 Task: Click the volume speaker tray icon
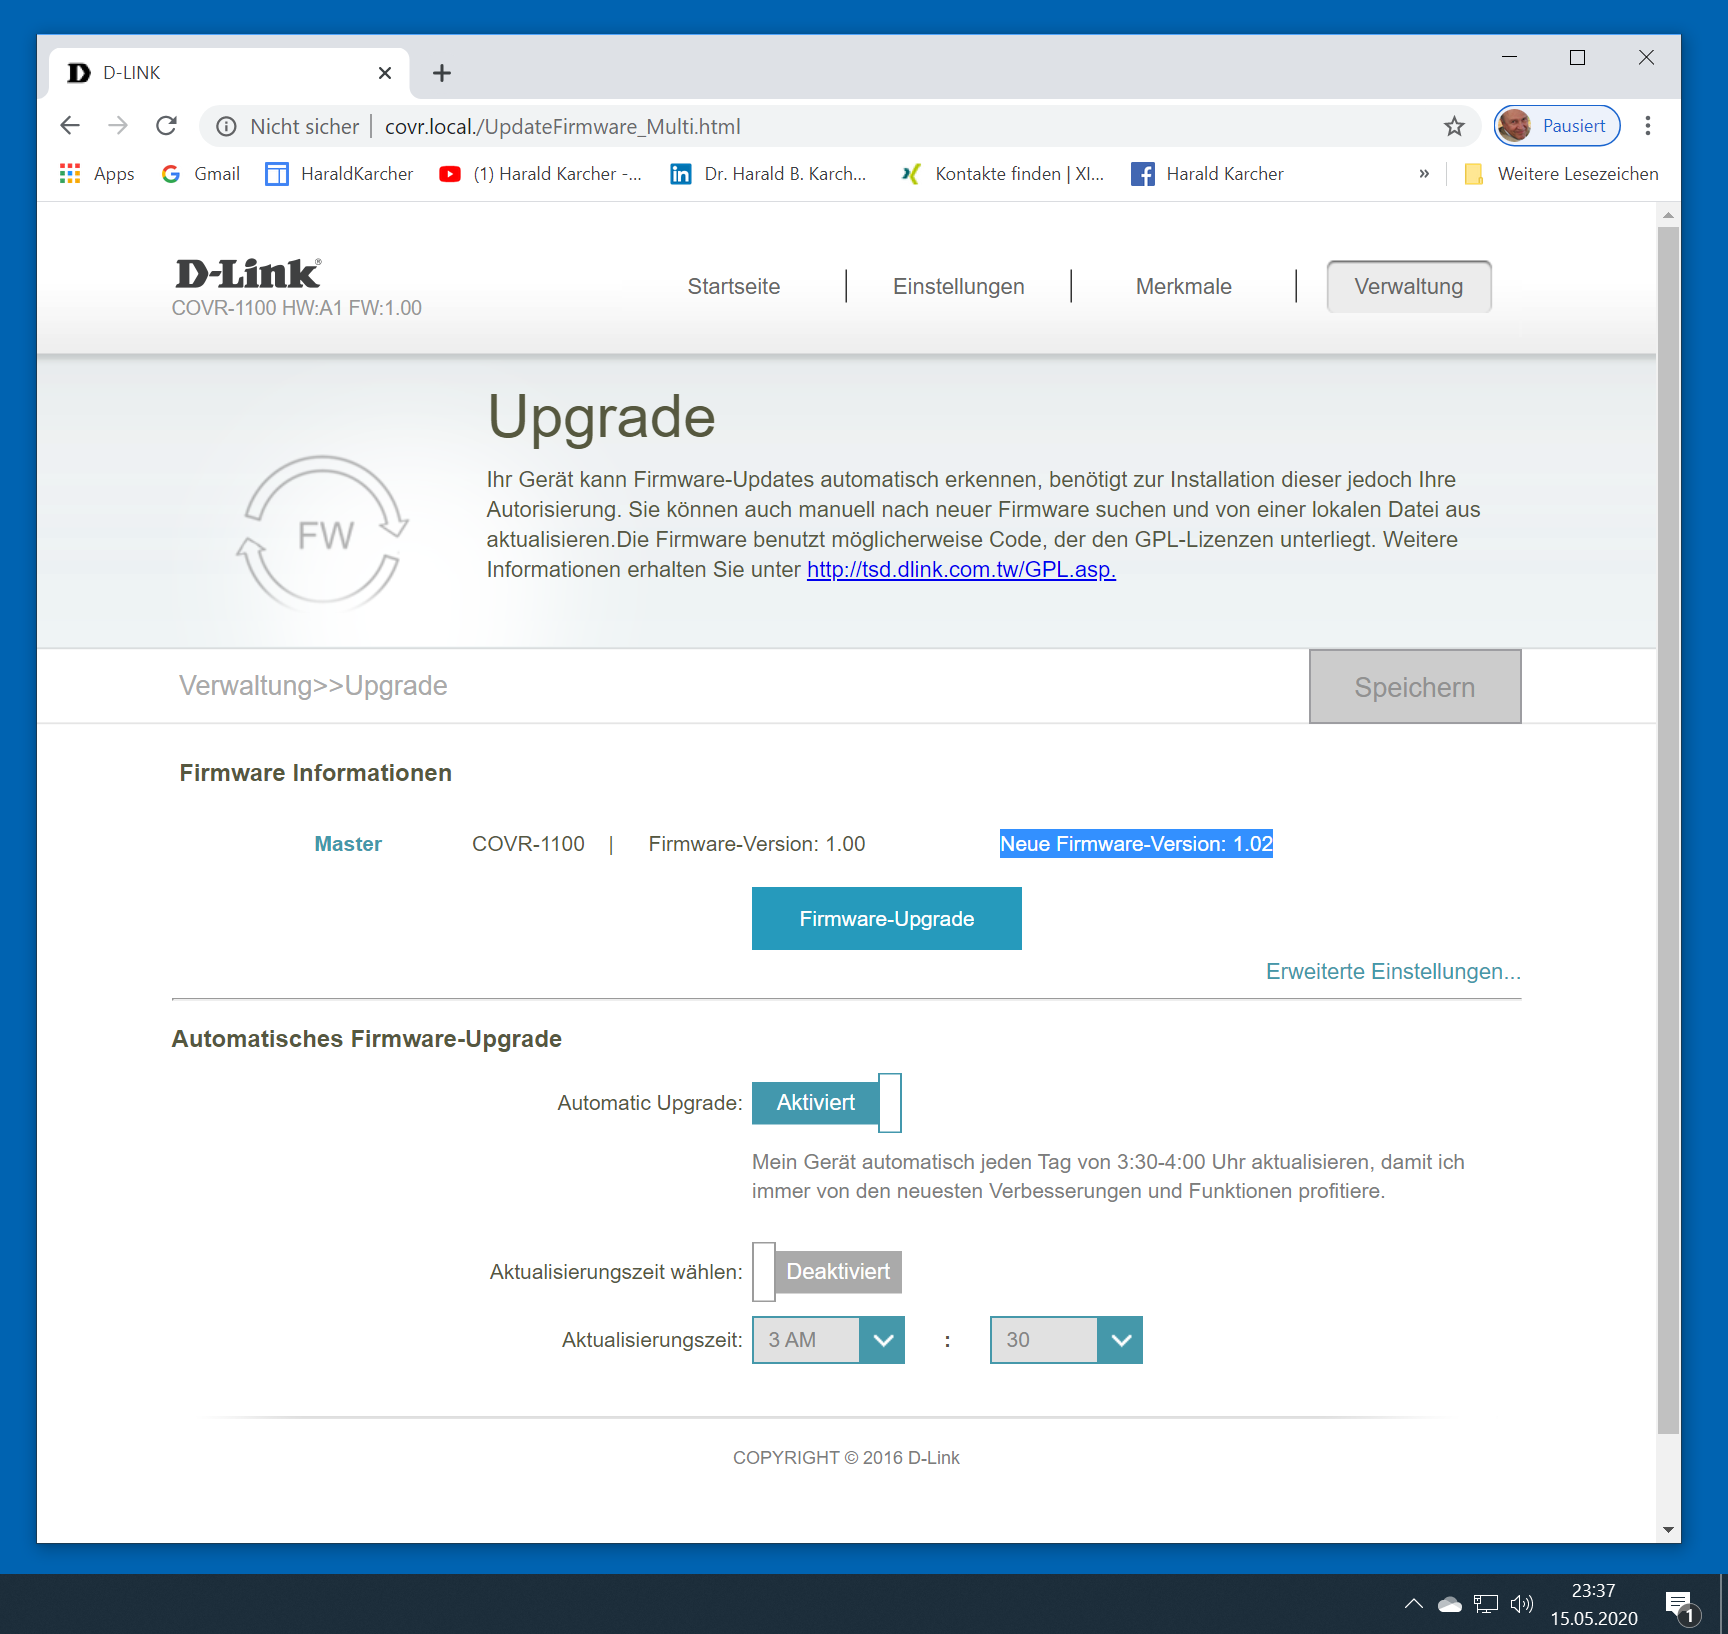(x=1522, y=1604)
